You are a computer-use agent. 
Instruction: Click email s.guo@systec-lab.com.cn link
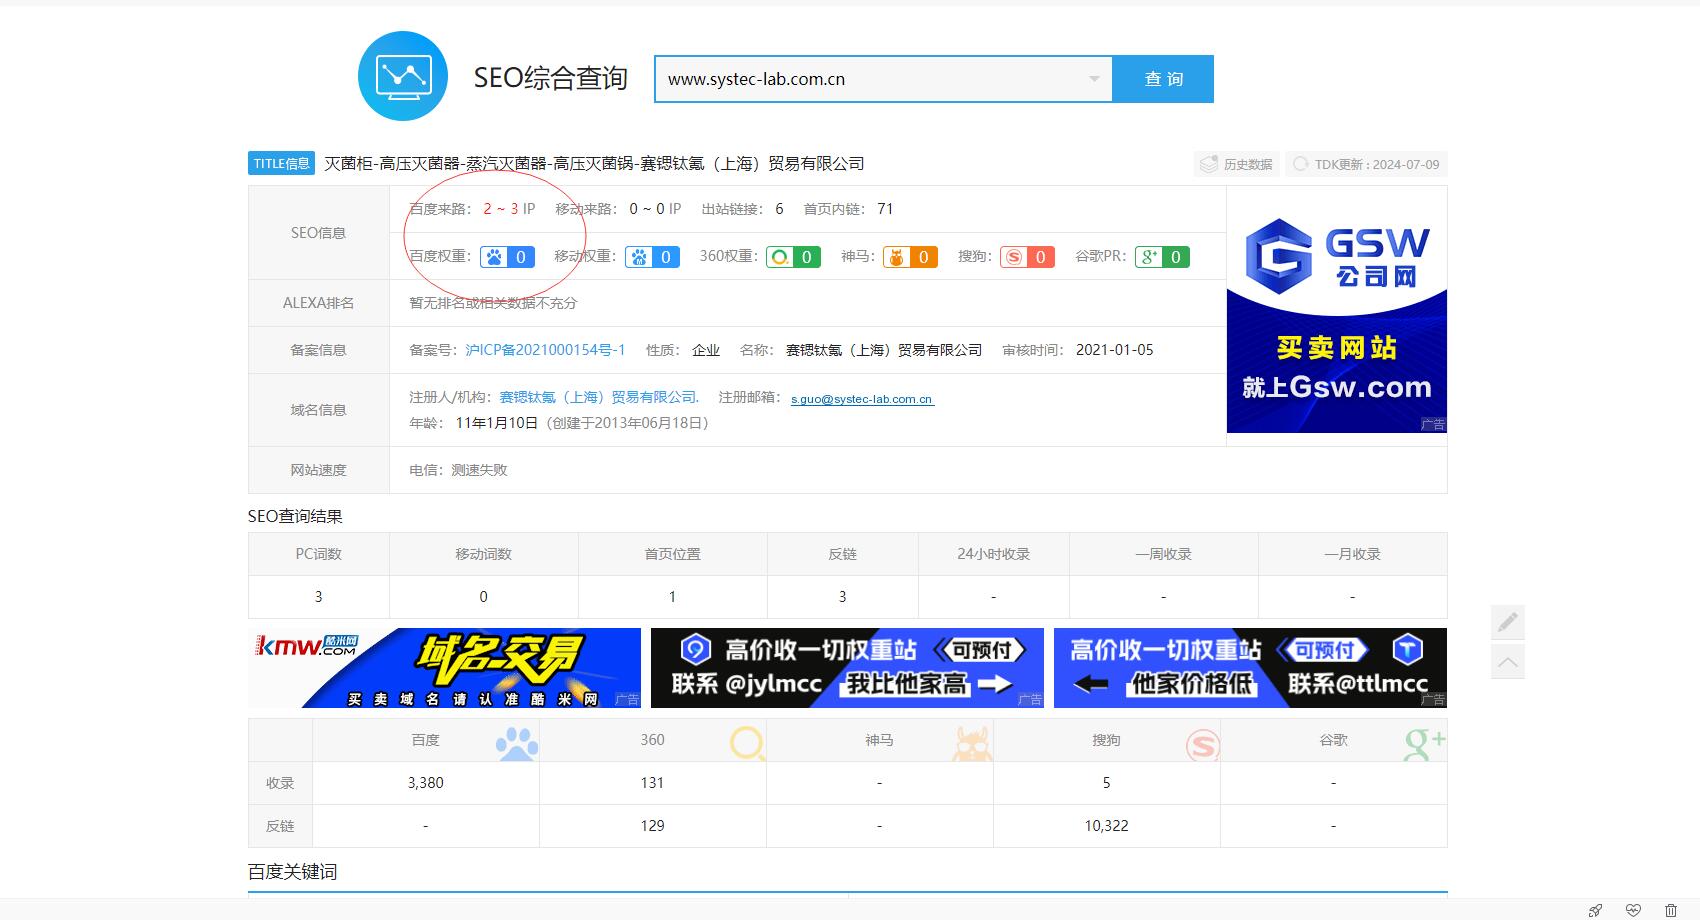862,399
